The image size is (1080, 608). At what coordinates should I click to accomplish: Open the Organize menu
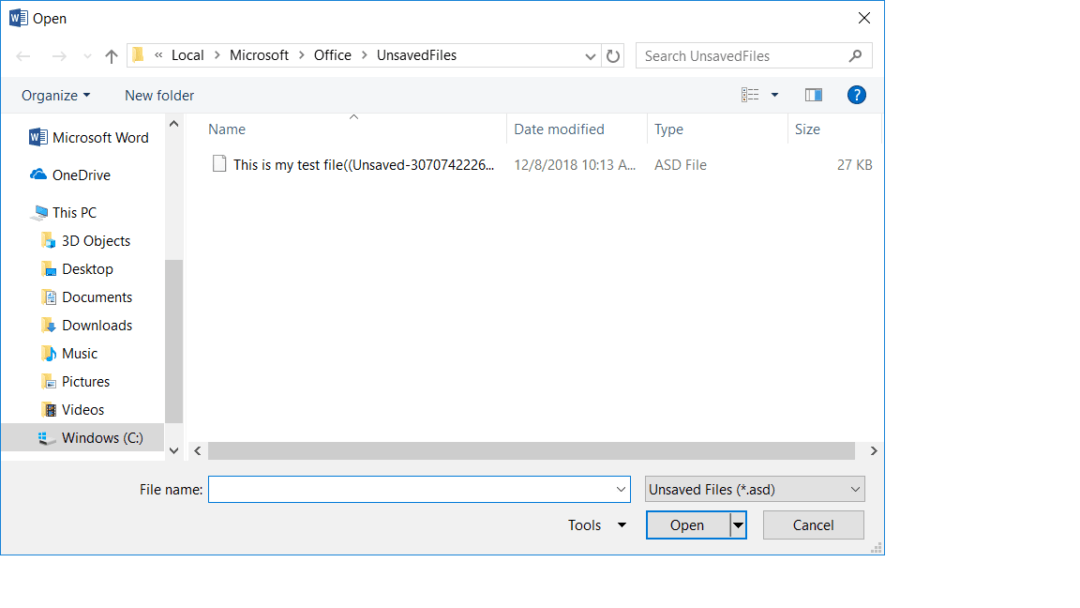click(55, 94)
